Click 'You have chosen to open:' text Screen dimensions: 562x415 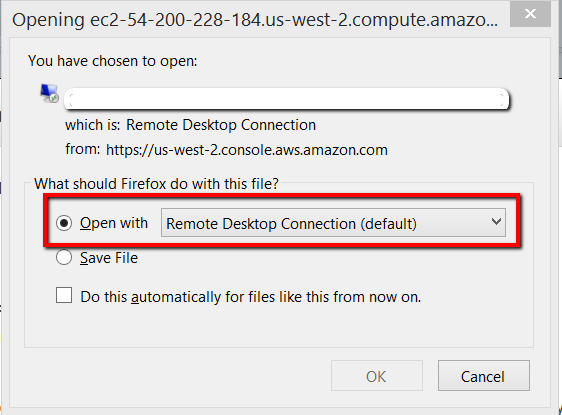(113, 61)
